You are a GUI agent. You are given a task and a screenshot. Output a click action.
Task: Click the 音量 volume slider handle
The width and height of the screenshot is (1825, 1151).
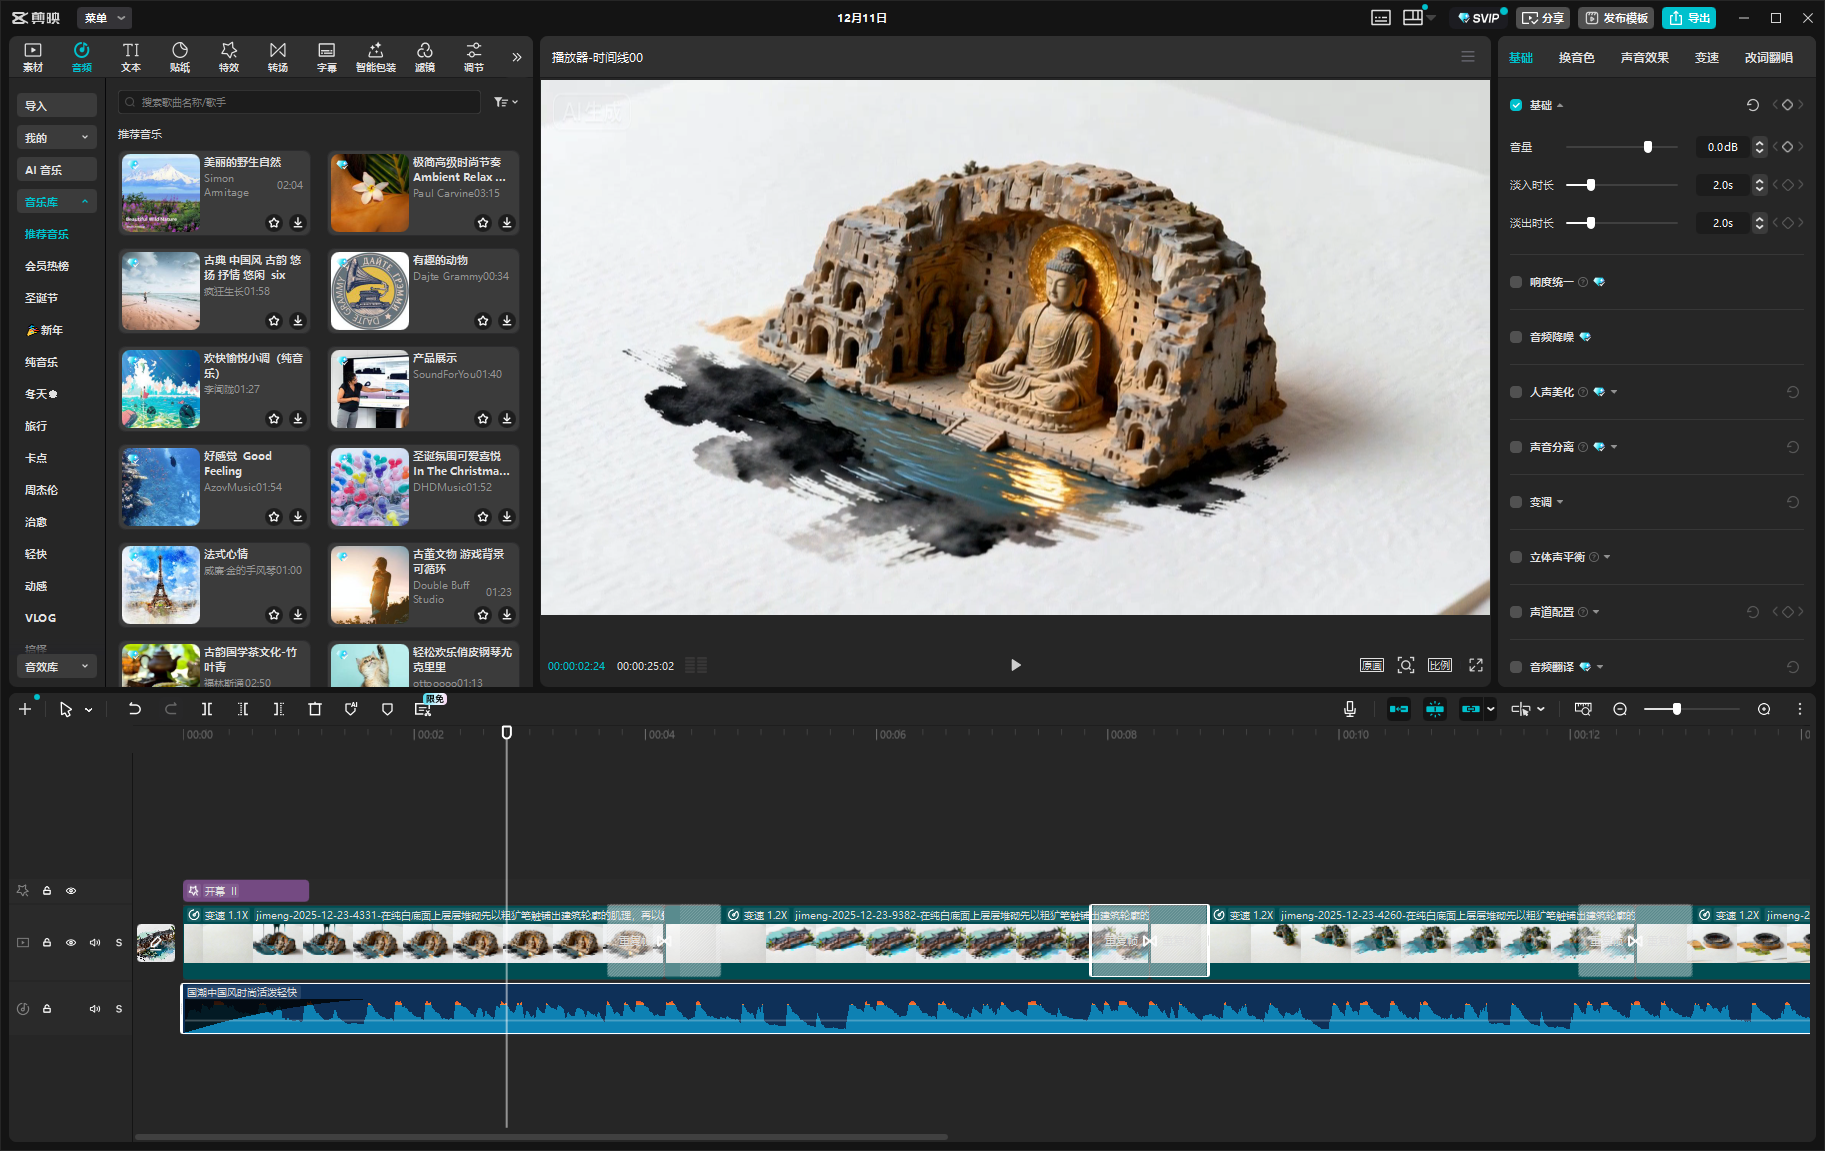1648,147
